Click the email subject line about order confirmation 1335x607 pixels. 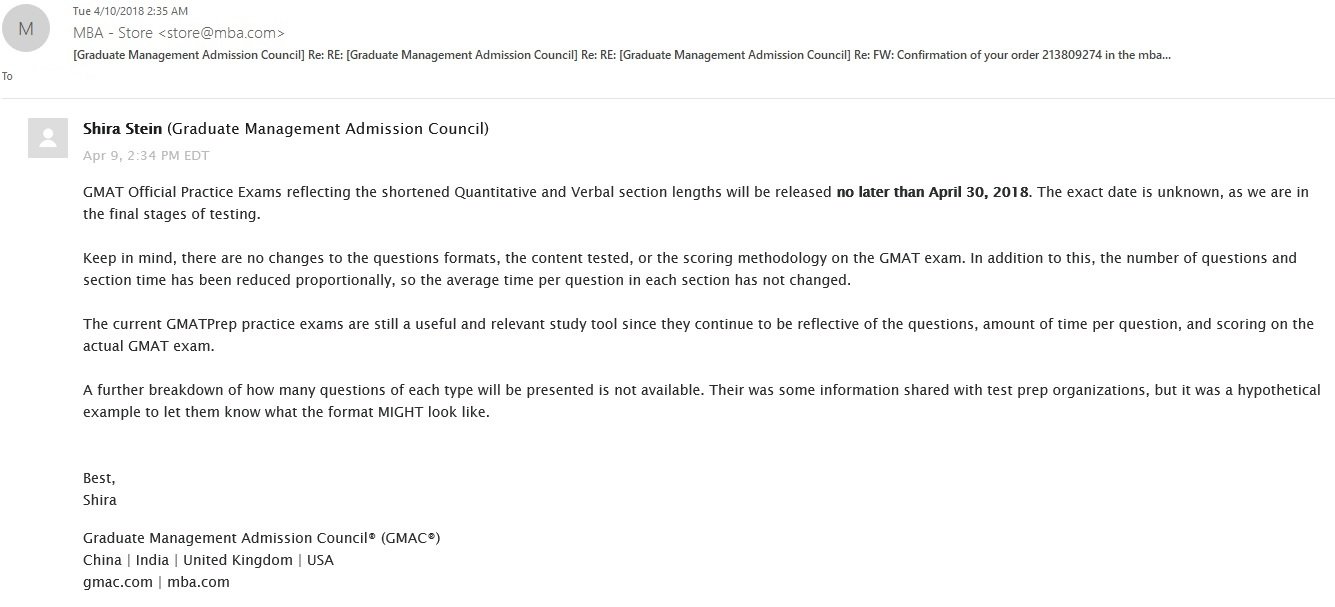click(622, 55)
